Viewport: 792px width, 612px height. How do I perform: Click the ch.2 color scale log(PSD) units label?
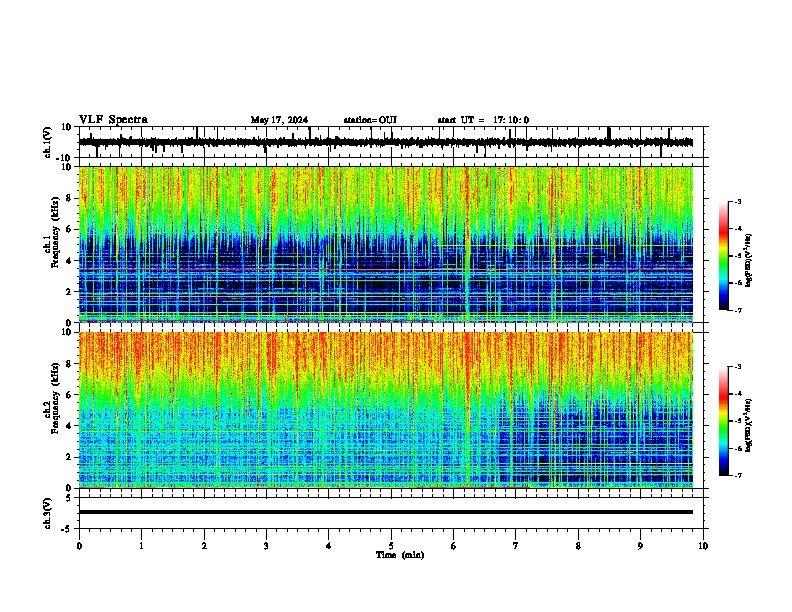(749, 426)
